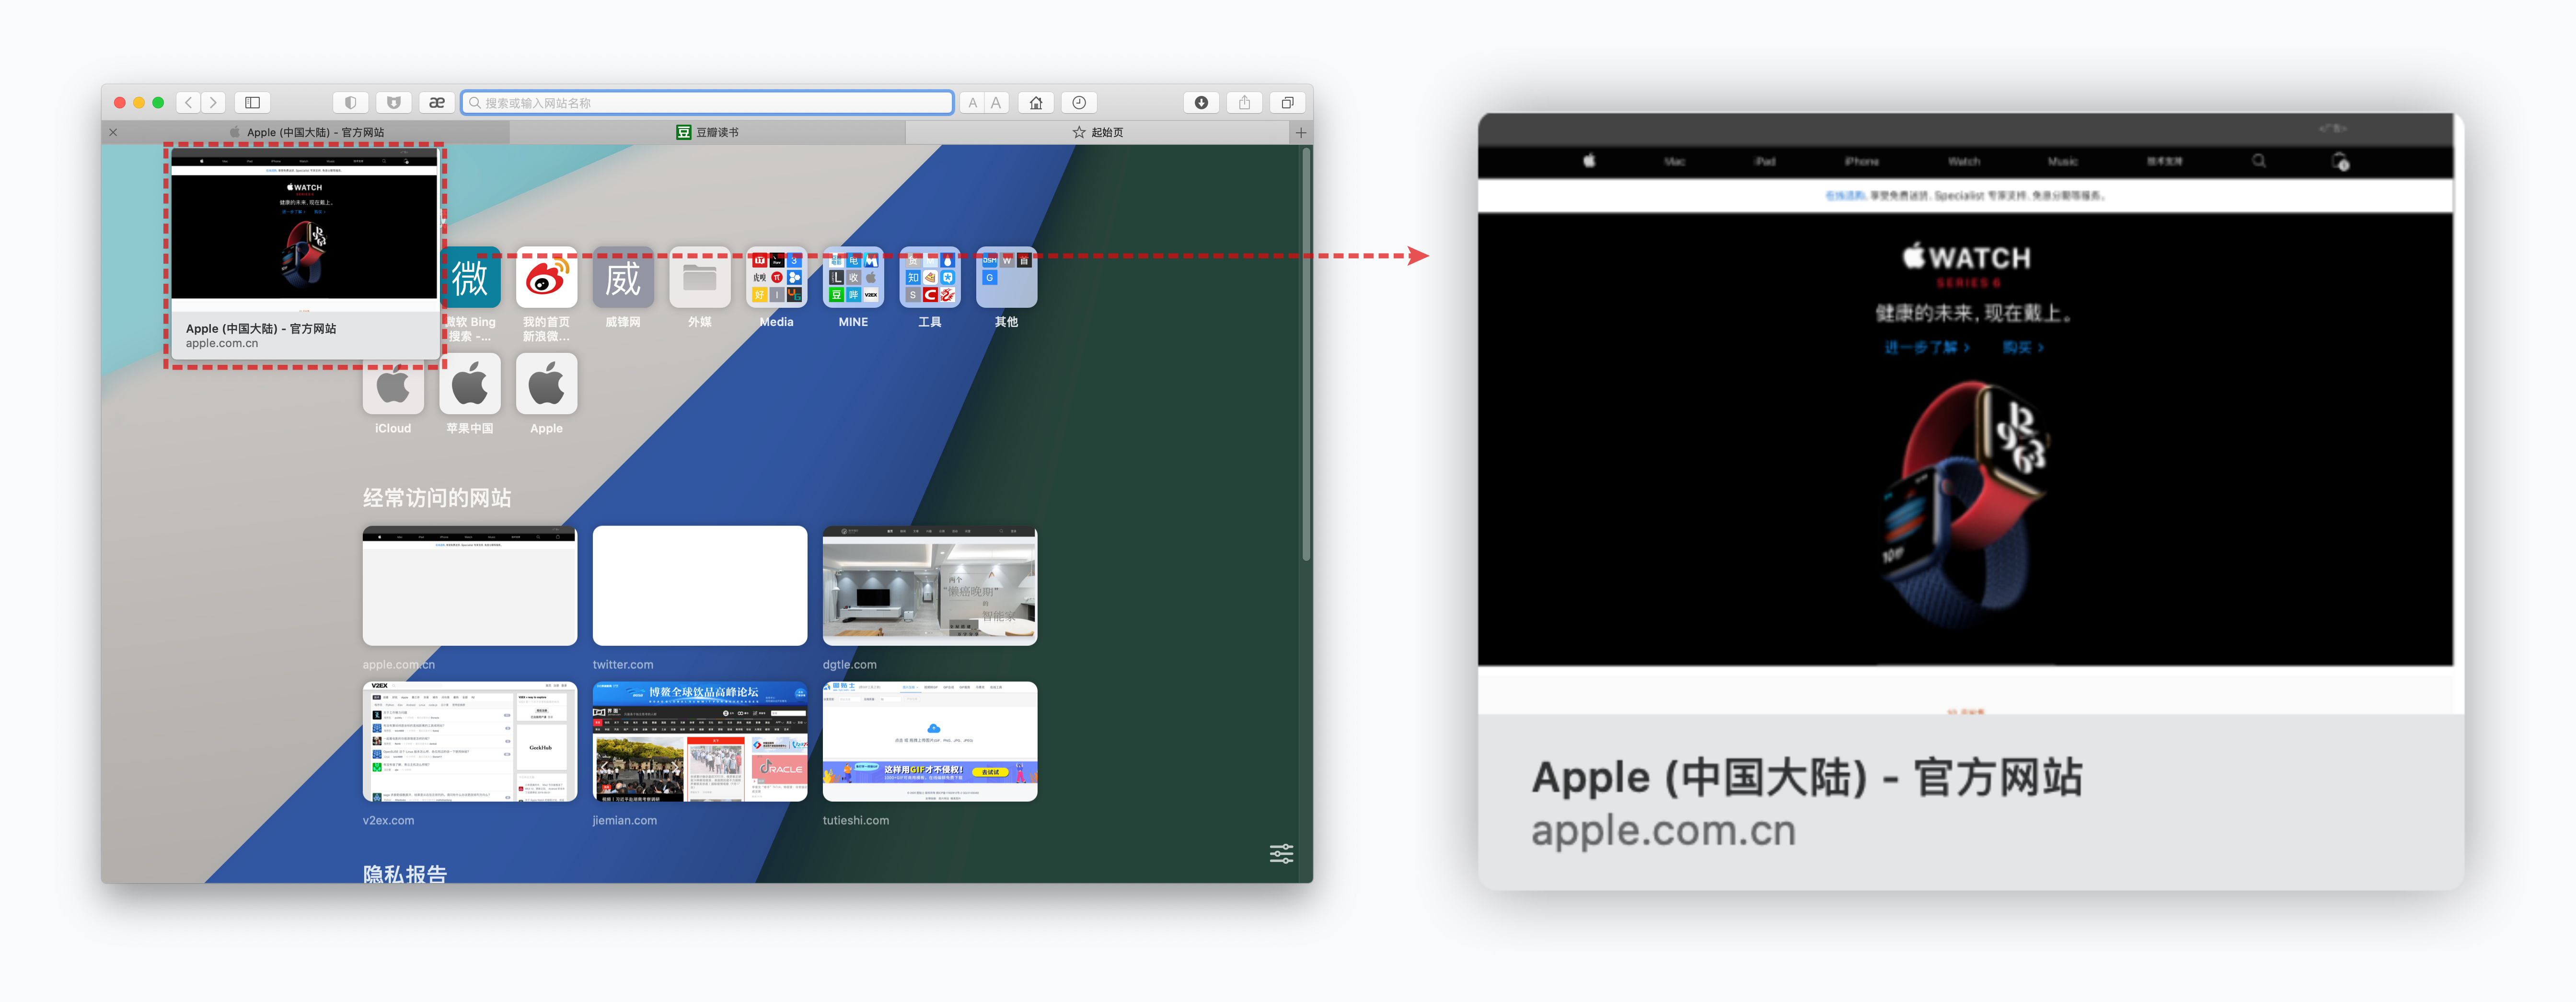Increase text size with large A button
Viewport: 2576px width, 1002px height.
(996, 102)
